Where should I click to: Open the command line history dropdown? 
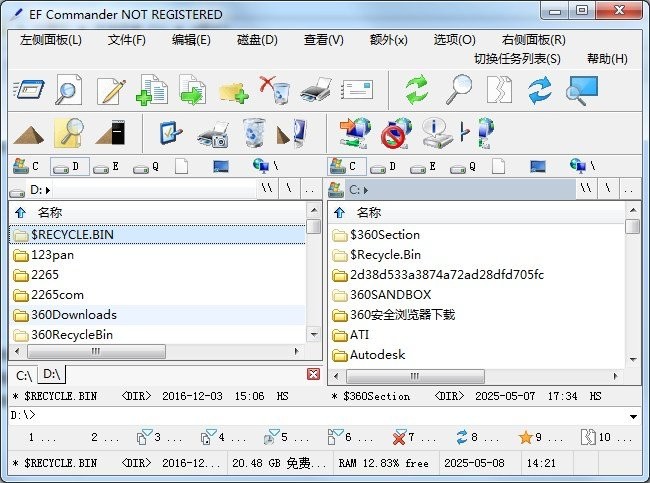pos(633,416)
